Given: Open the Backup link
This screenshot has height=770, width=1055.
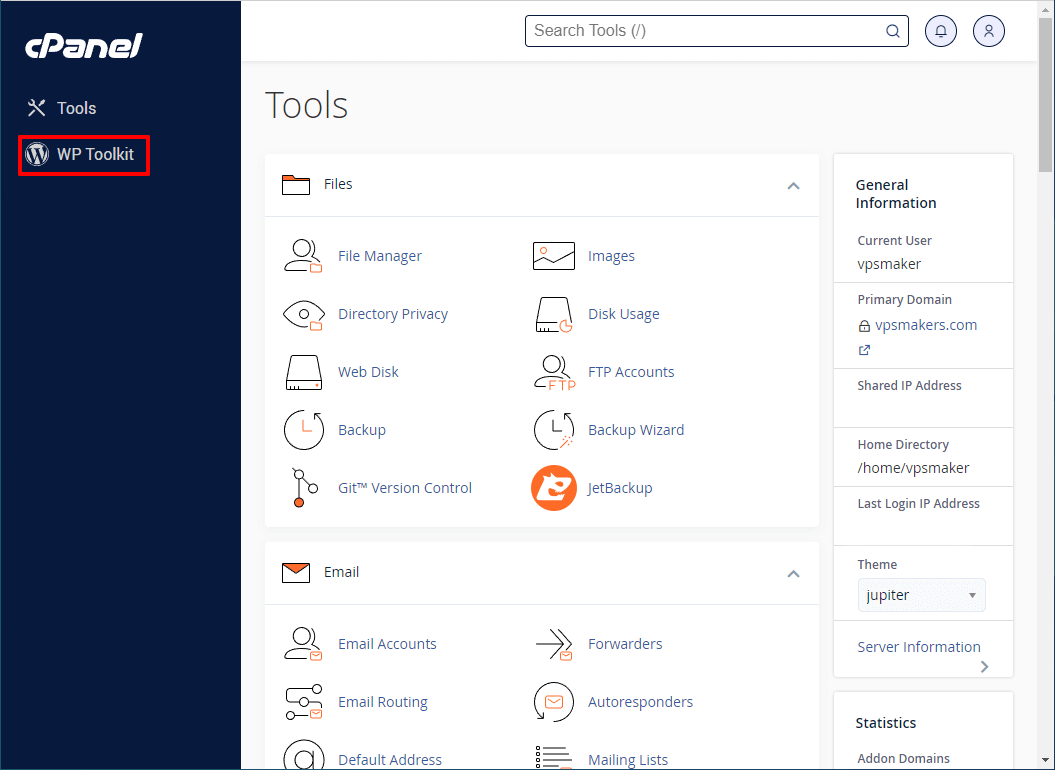Looking at the screenshot, I should pyautogui.click(x=362, y=429).
